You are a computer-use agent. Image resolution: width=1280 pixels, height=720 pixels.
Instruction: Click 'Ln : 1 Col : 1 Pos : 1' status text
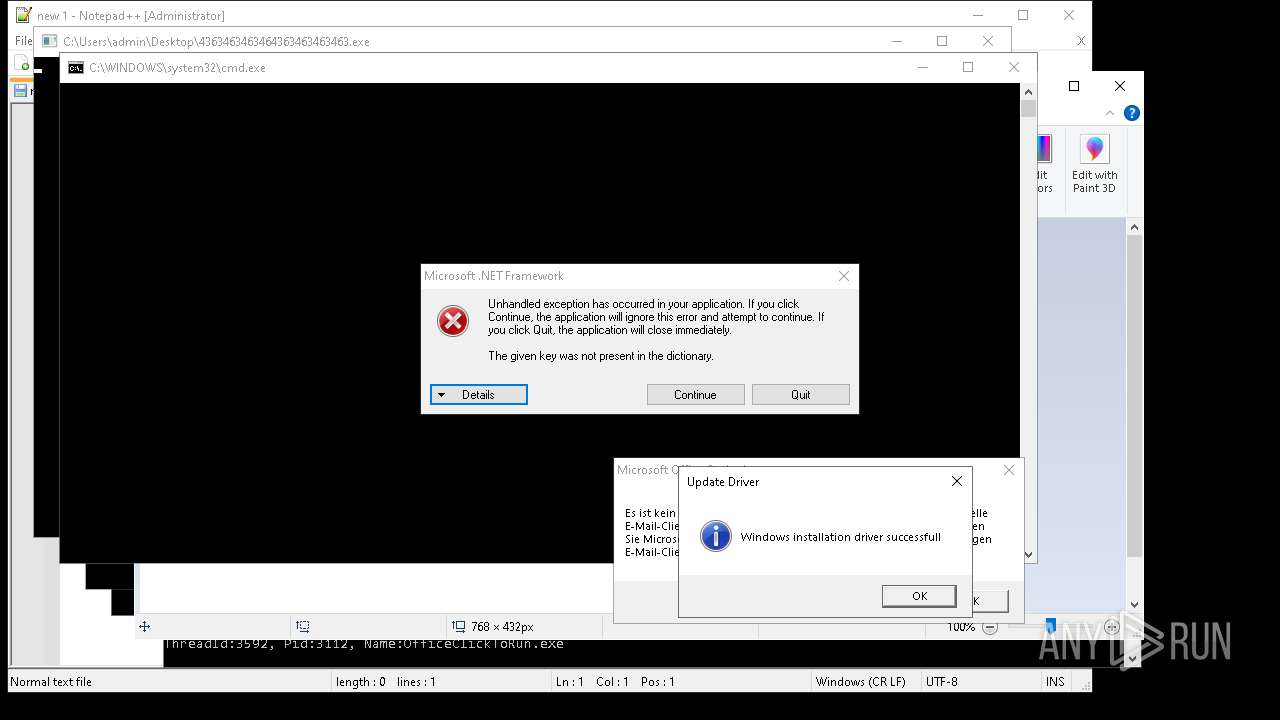point(615,682)
